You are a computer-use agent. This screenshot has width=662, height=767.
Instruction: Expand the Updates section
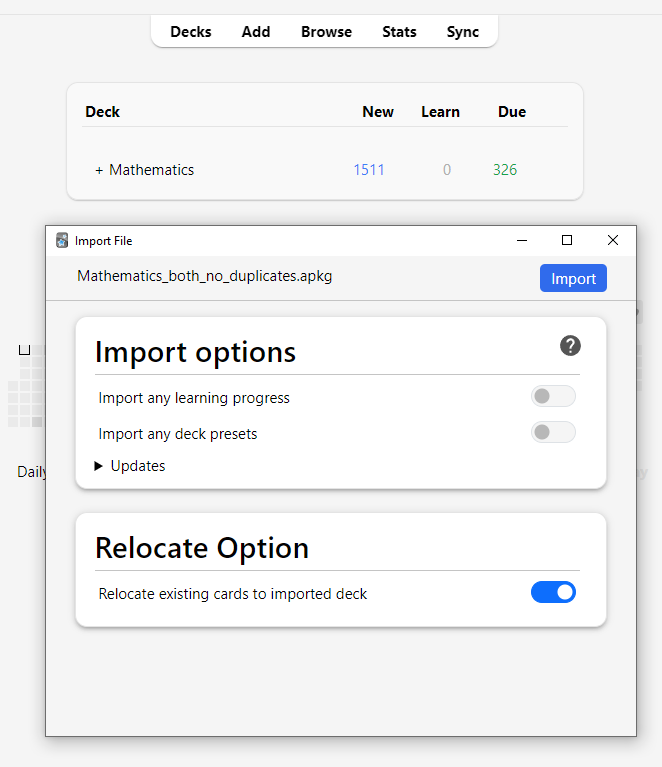130,466
